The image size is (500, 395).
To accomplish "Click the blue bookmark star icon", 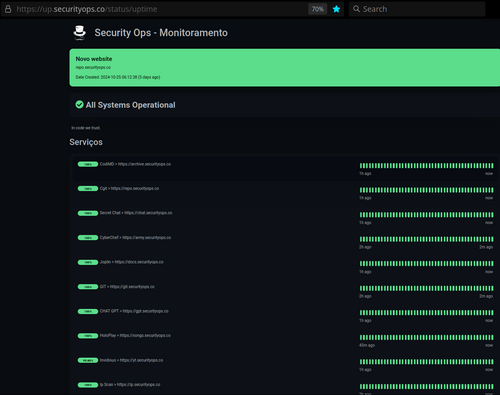I will [336, 9].
